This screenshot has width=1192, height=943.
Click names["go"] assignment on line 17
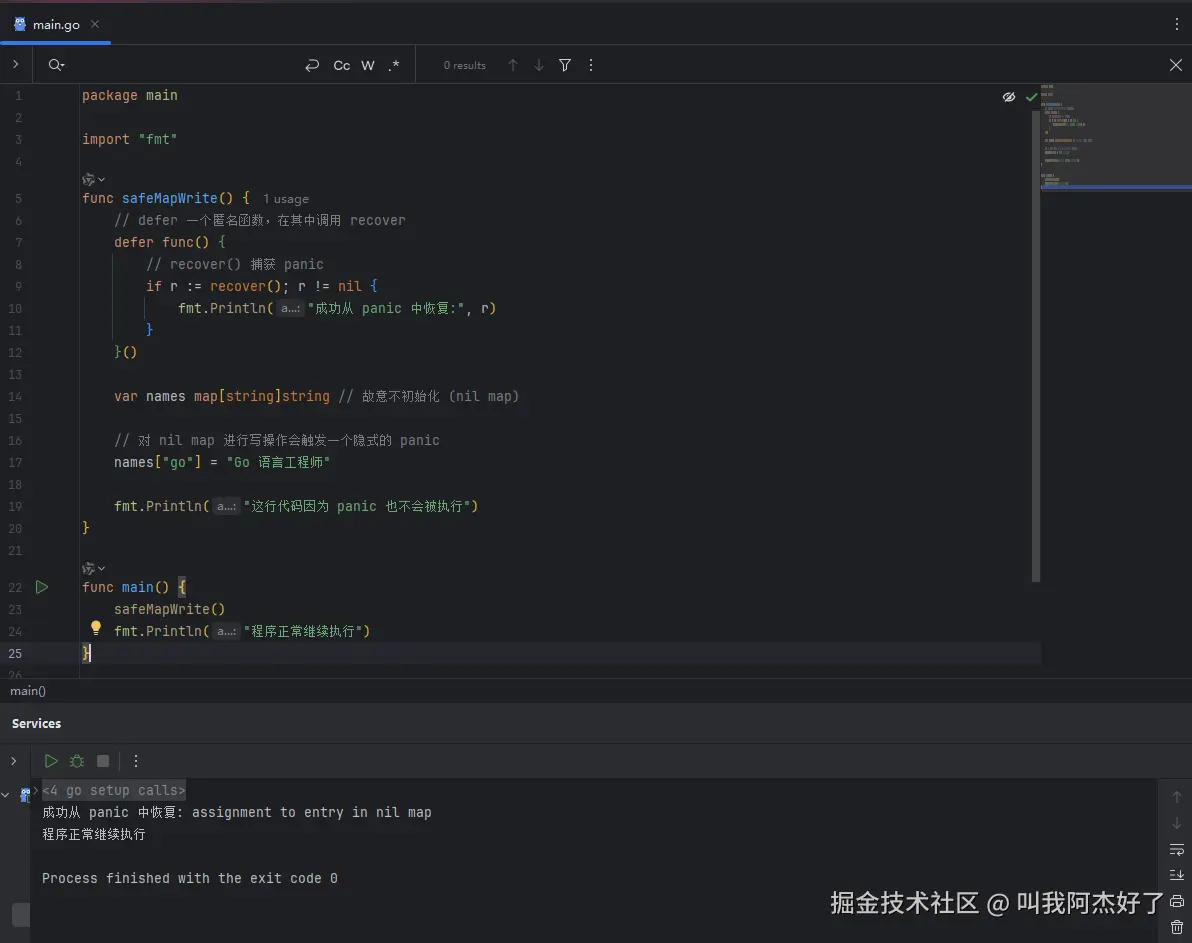(x=222, y=462)
